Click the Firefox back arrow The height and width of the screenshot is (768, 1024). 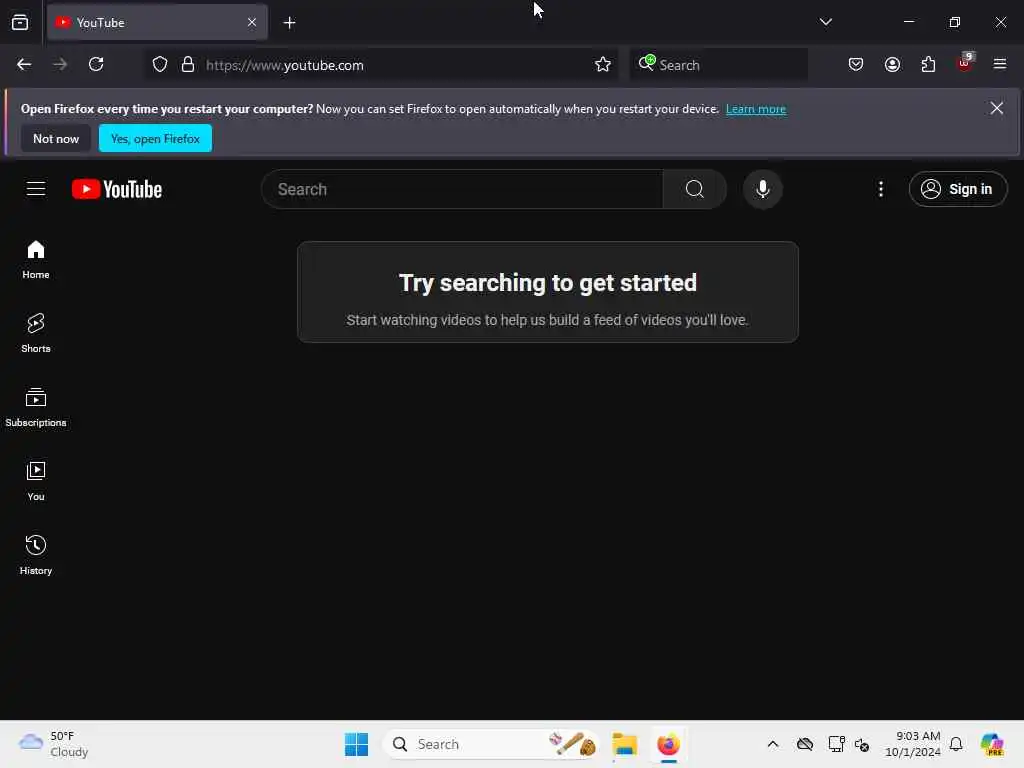(x=24, y=65)
